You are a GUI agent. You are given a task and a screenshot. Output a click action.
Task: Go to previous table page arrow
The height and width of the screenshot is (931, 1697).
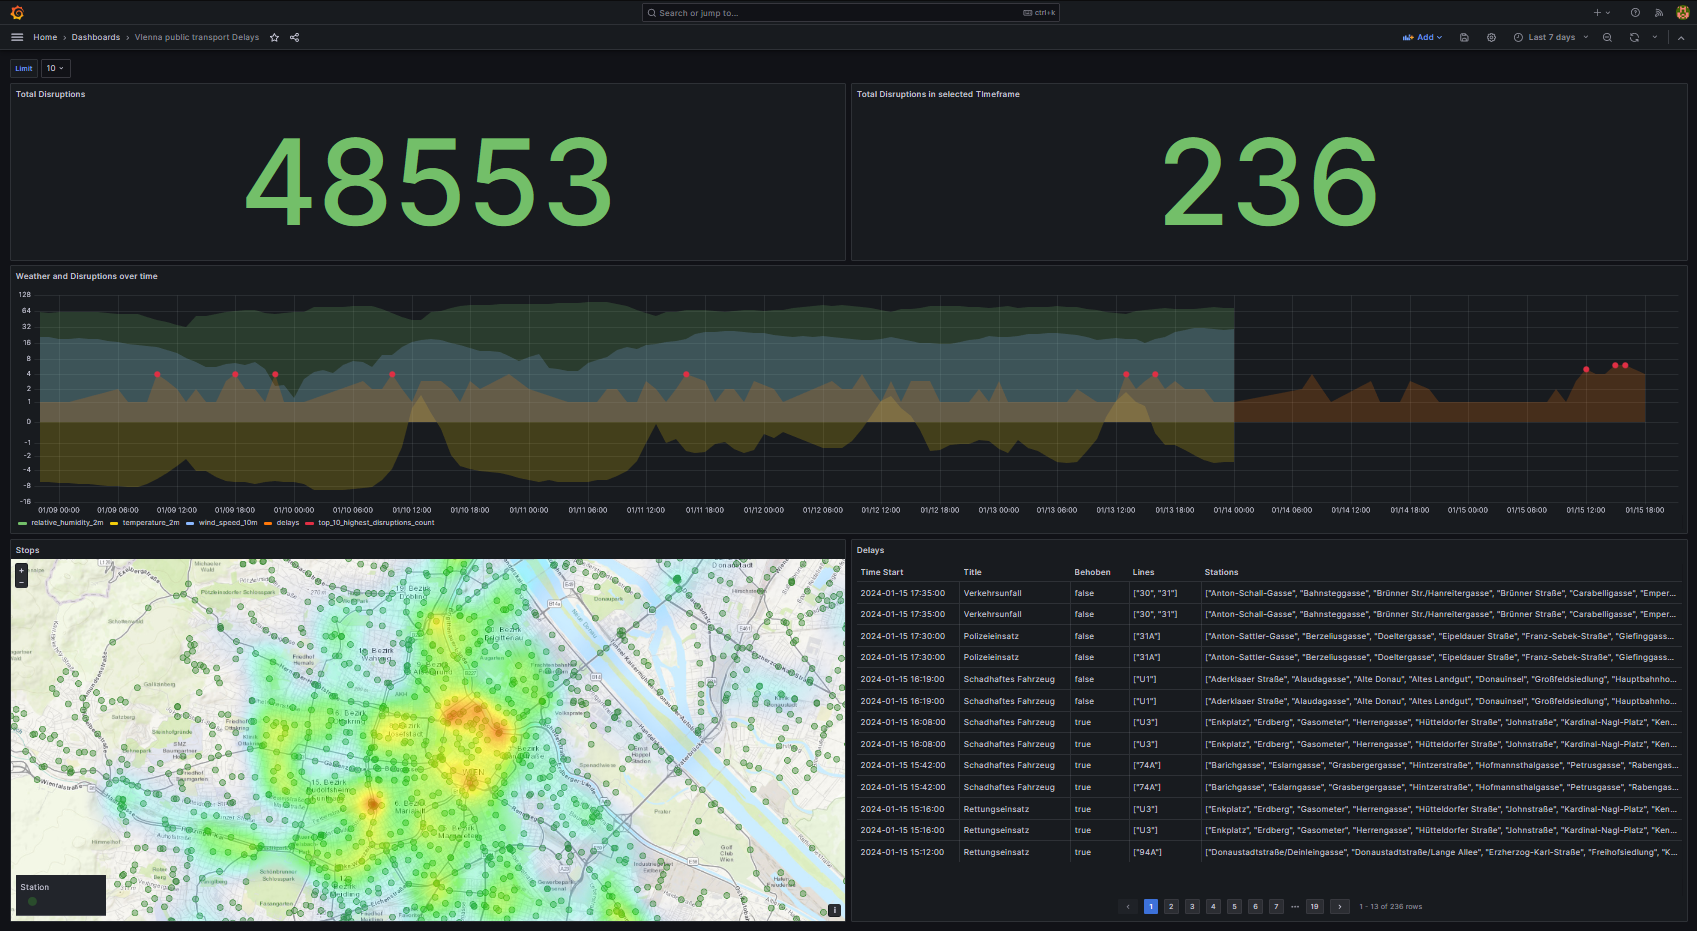(x=1128, y=906)
